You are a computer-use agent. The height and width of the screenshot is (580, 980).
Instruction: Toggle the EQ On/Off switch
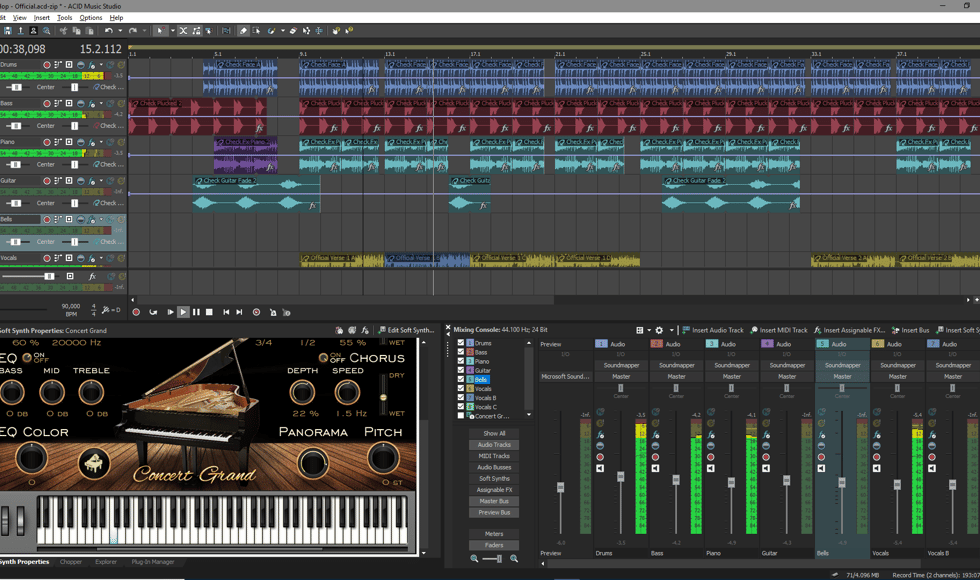28,358
